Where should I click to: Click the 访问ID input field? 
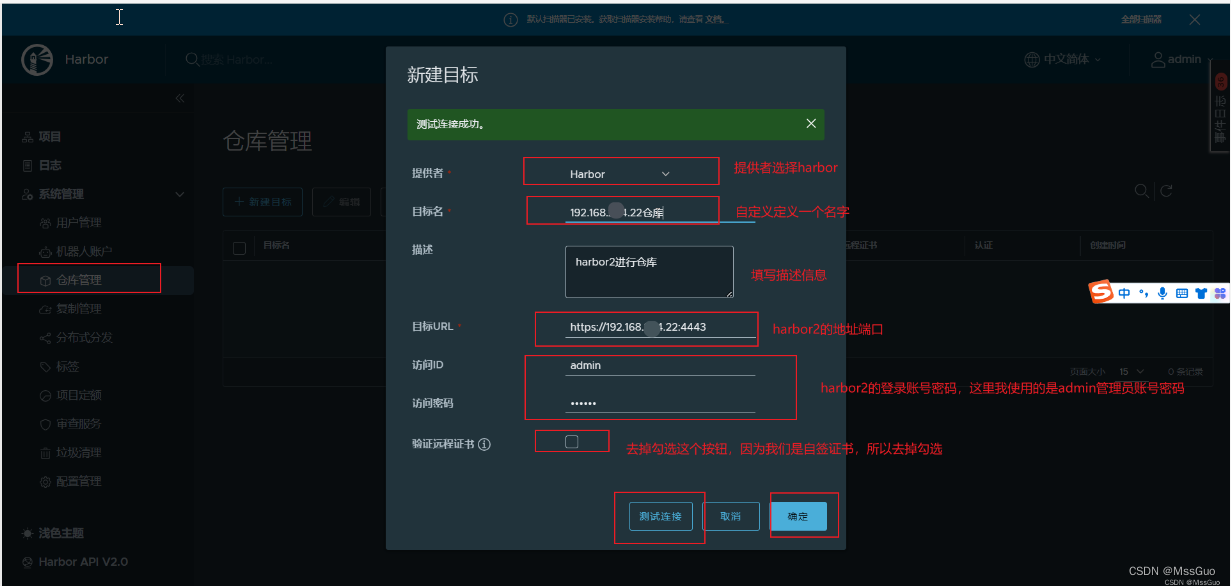pos(660,366)
